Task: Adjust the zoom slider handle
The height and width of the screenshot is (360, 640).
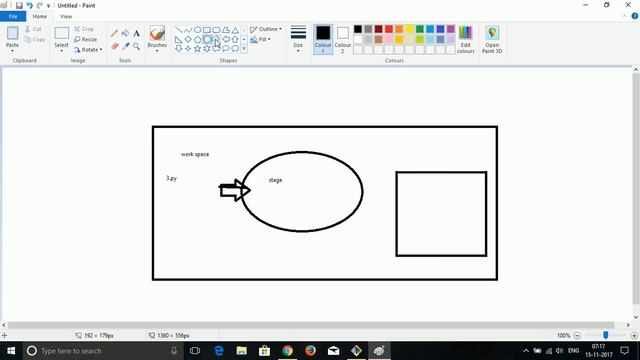Action: (x=606, y=335)
